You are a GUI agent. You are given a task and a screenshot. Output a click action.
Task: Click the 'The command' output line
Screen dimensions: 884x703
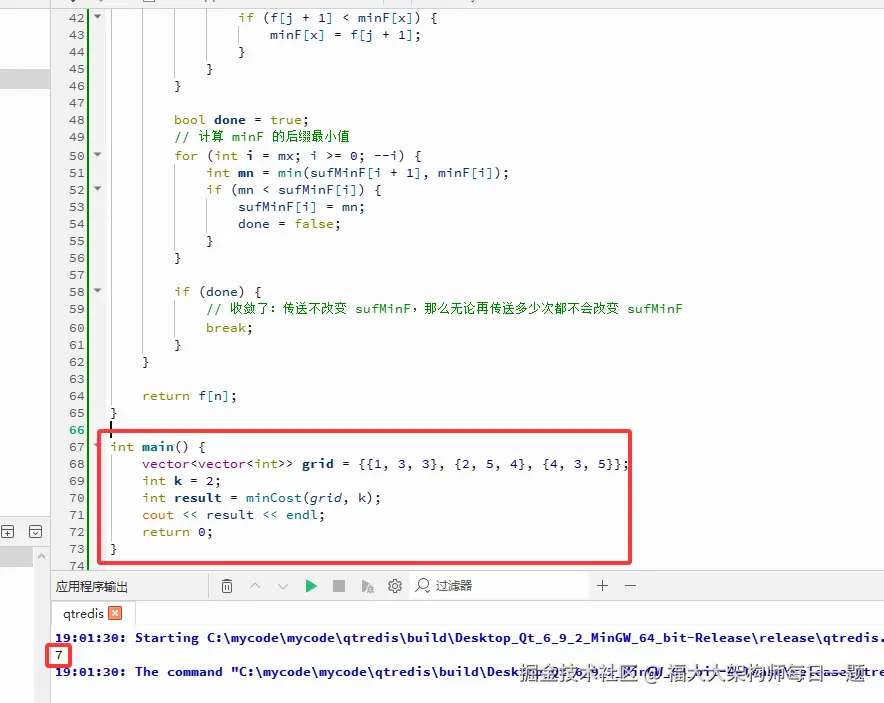tap(469, 672)
